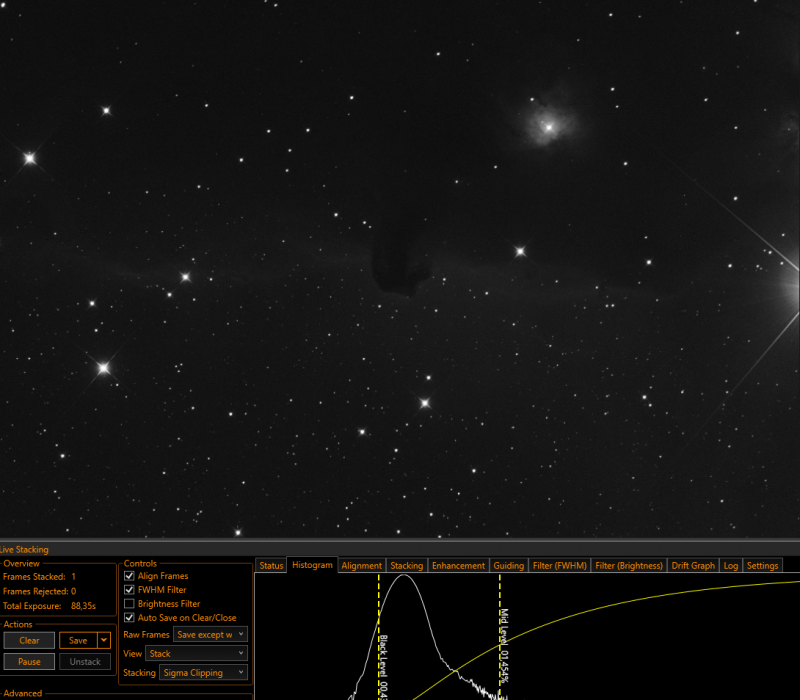
Task: Open the View dropdown showing Stack
Action: pyautogui.click(x=196, y=654)
